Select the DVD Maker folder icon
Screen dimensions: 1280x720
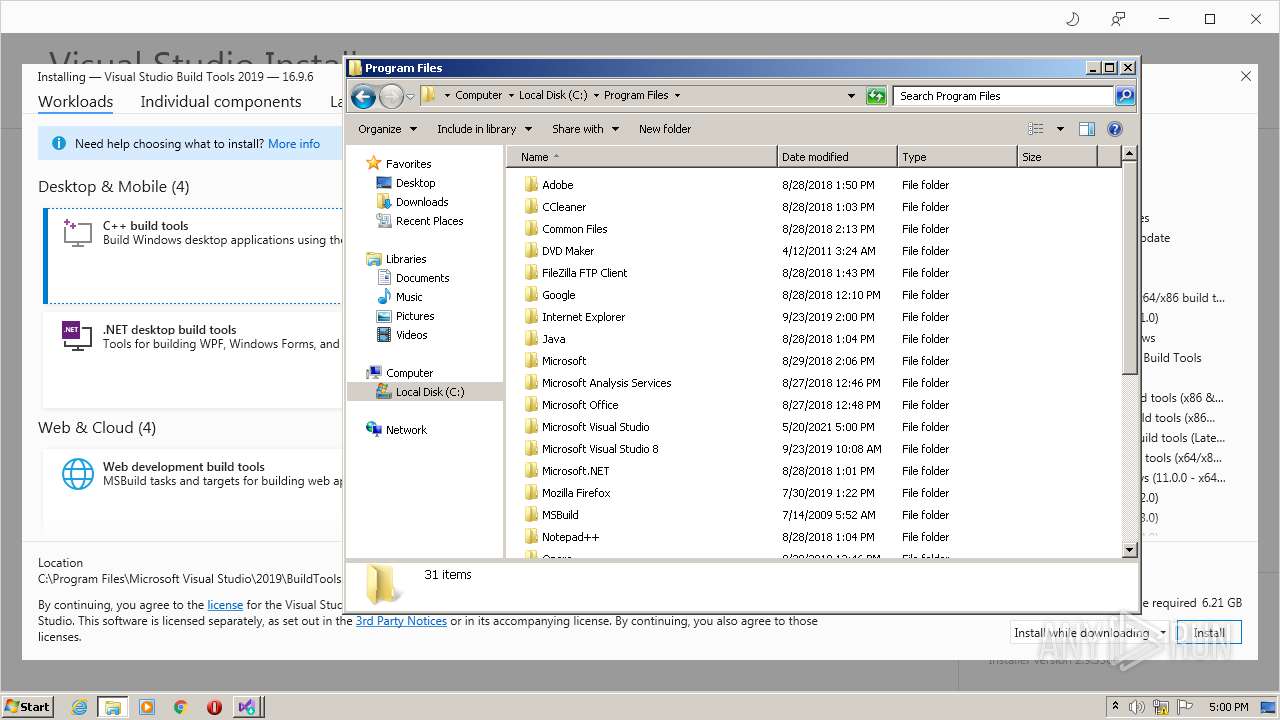(x=531, y=251)
